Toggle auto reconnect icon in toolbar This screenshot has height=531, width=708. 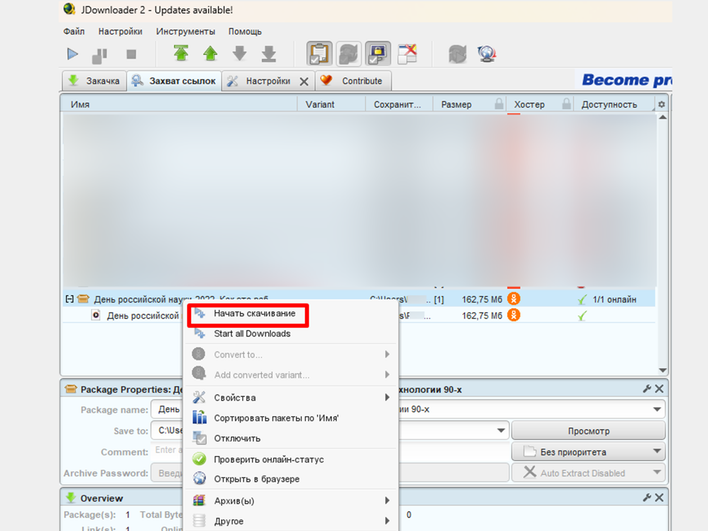pyautogui.click(x=349, y=54)
